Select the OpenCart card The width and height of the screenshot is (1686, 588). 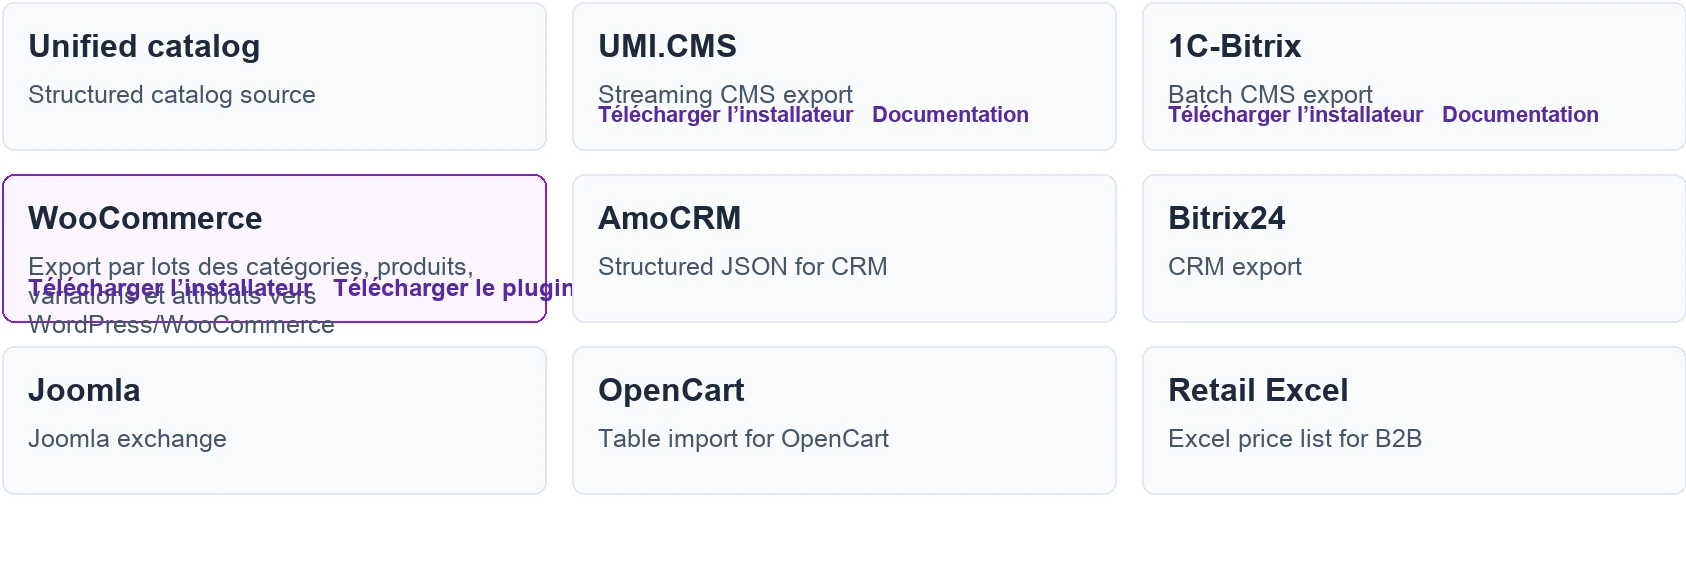click(844, 421)
